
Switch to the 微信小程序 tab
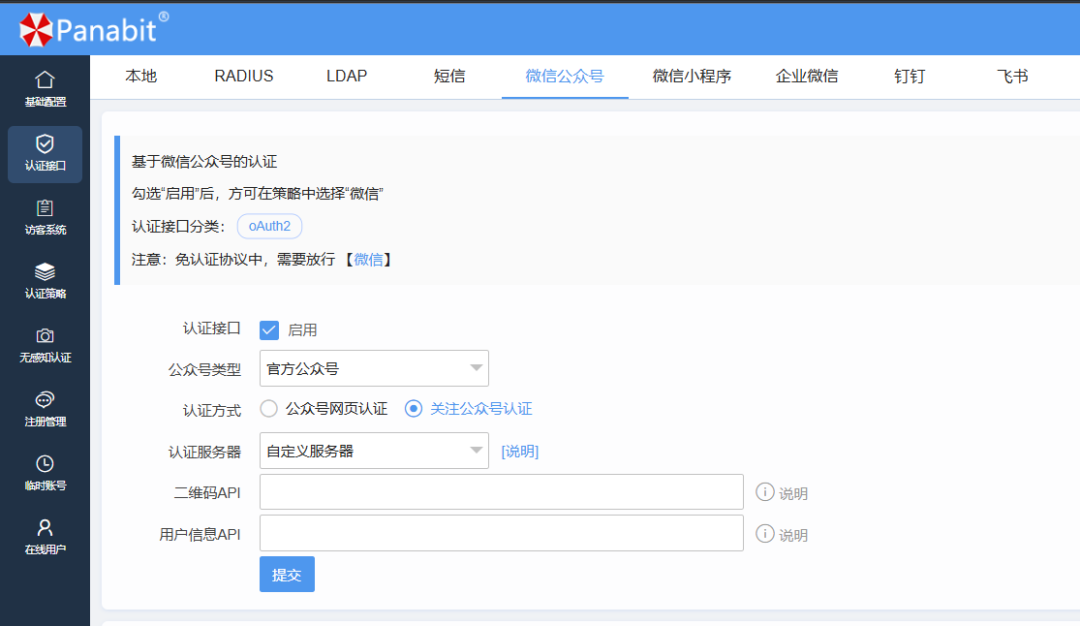[x=691, y=76]
